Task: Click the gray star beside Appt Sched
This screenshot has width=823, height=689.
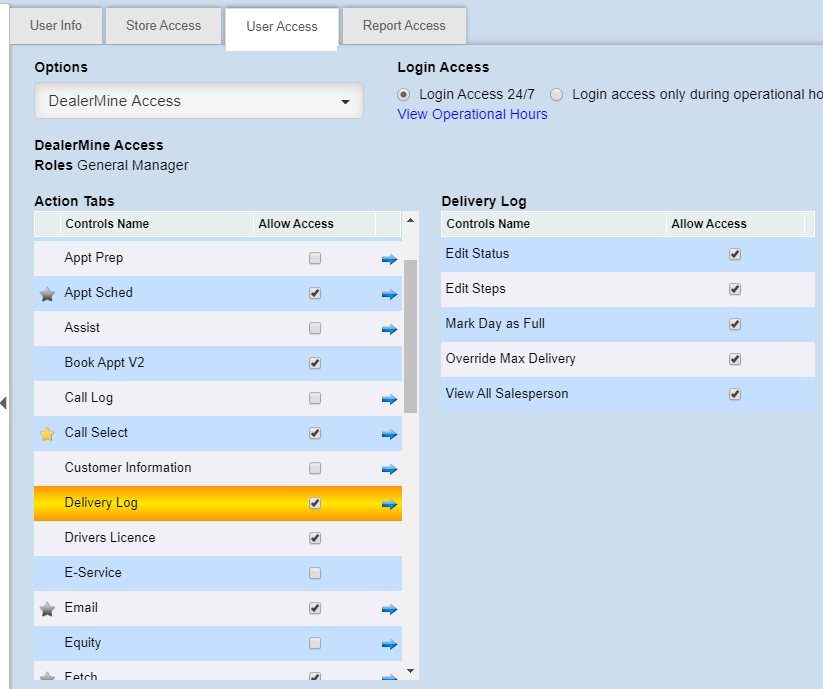Action: [x=46, y=294]
